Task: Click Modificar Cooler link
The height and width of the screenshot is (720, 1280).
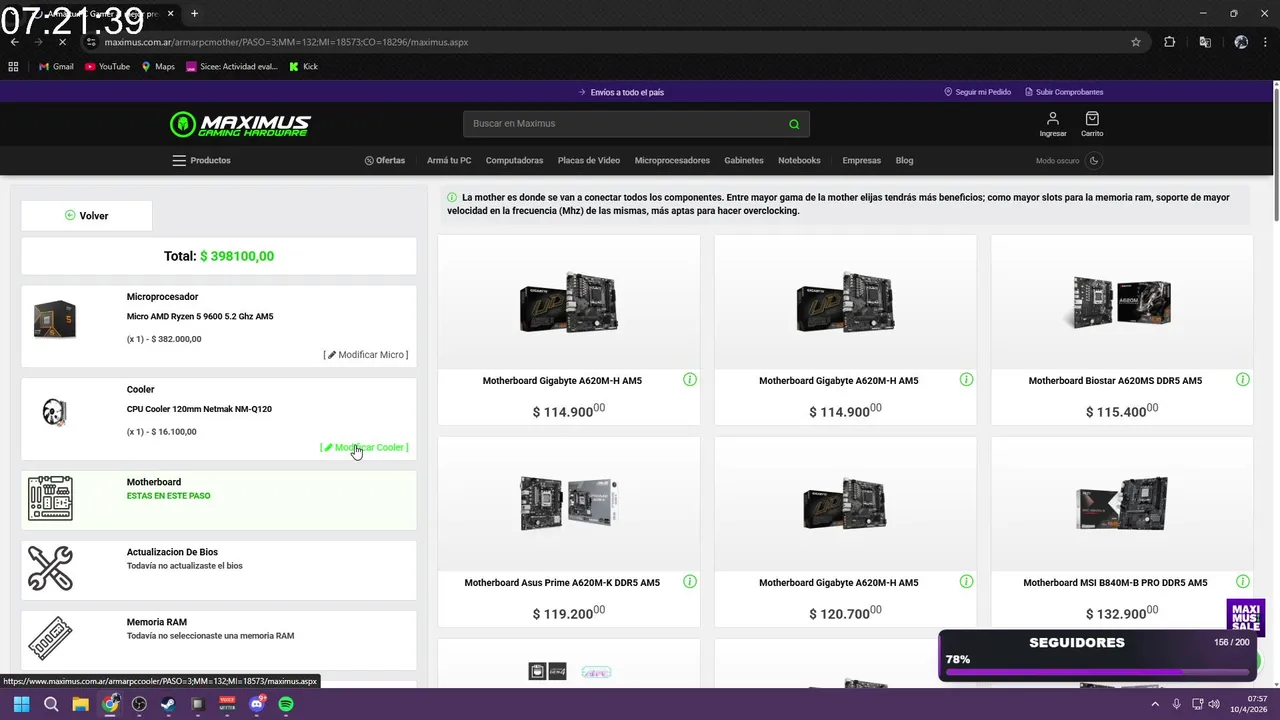Action: point(364,447)
